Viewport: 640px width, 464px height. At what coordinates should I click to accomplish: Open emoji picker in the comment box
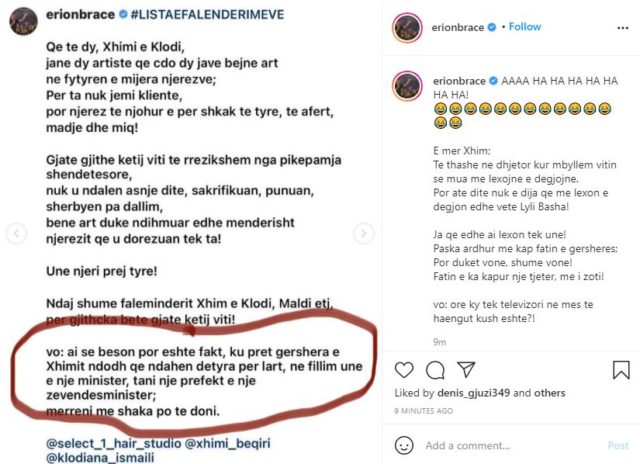tap(404, 445)
